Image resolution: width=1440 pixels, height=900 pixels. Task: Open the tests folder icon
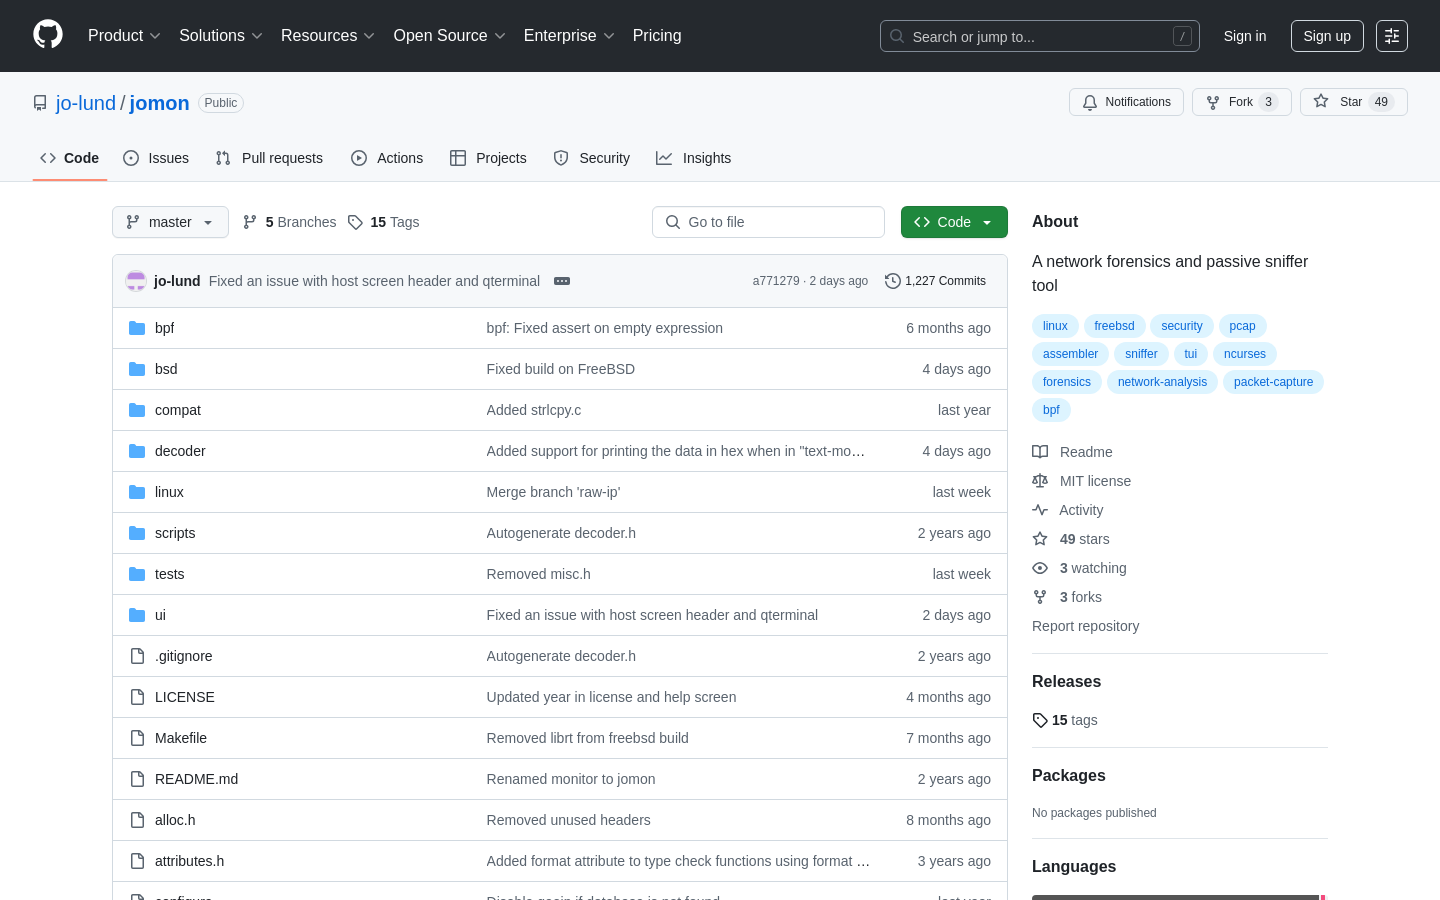pos(137,574)
